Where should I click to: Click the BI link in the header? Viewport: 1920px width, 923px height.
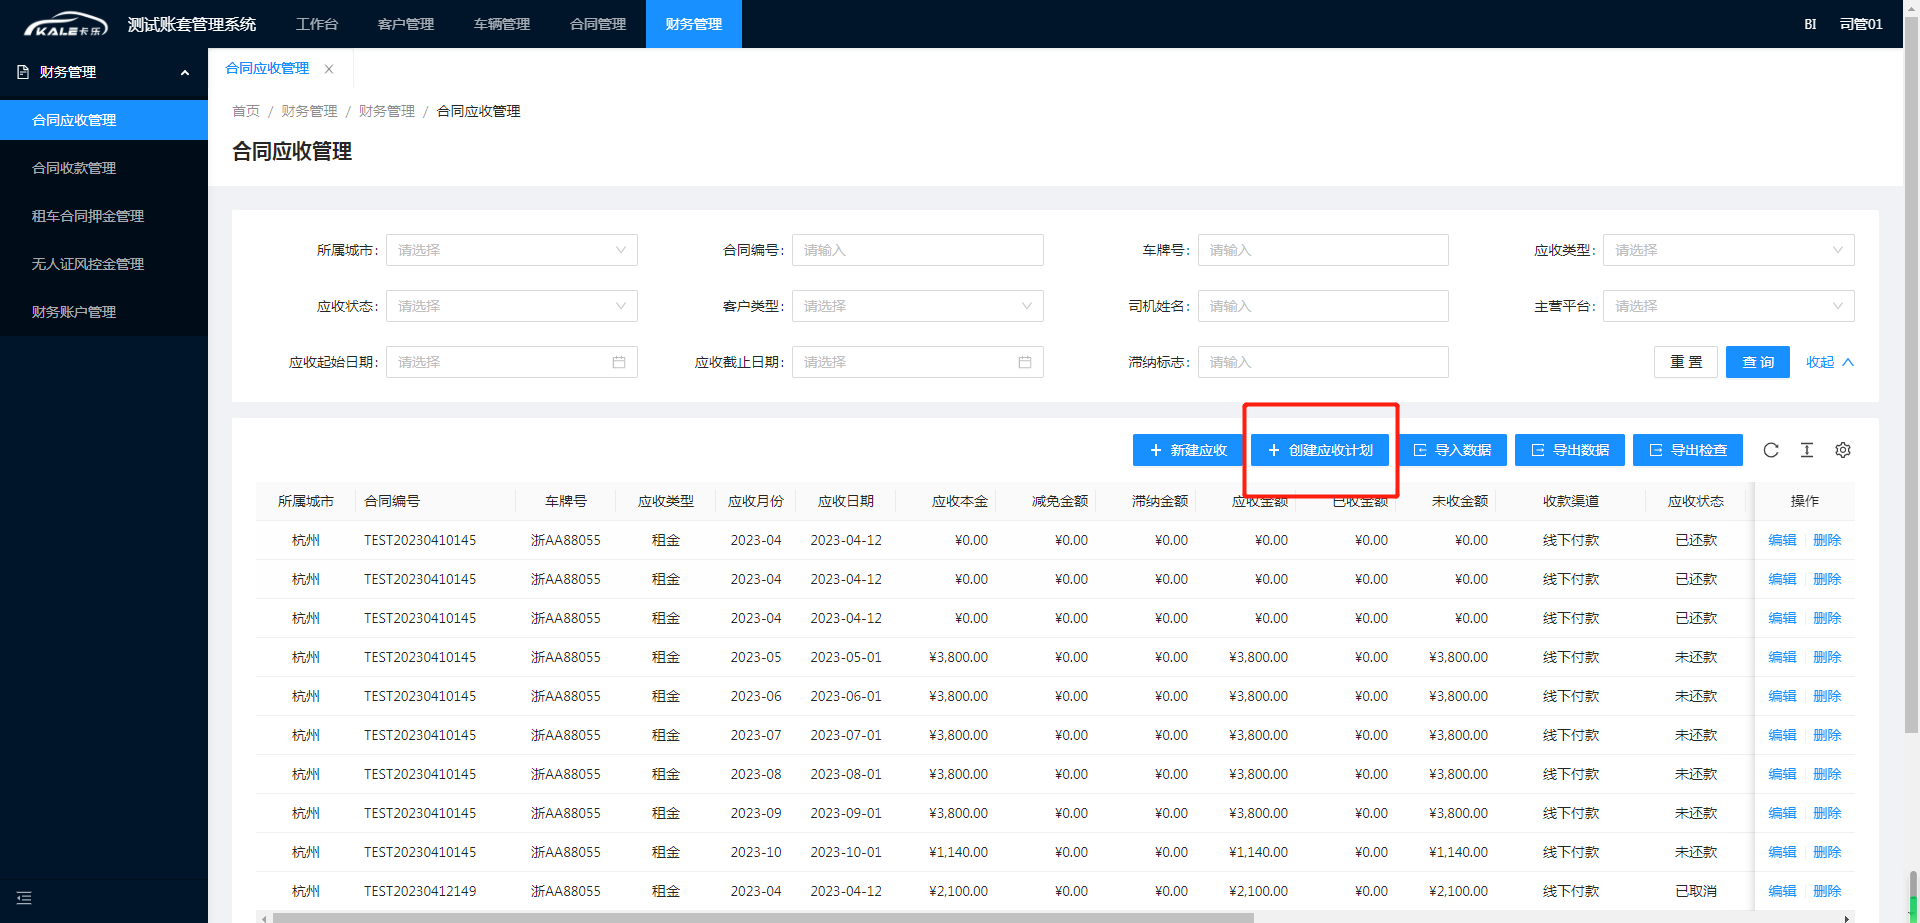tap(1810, 24)
